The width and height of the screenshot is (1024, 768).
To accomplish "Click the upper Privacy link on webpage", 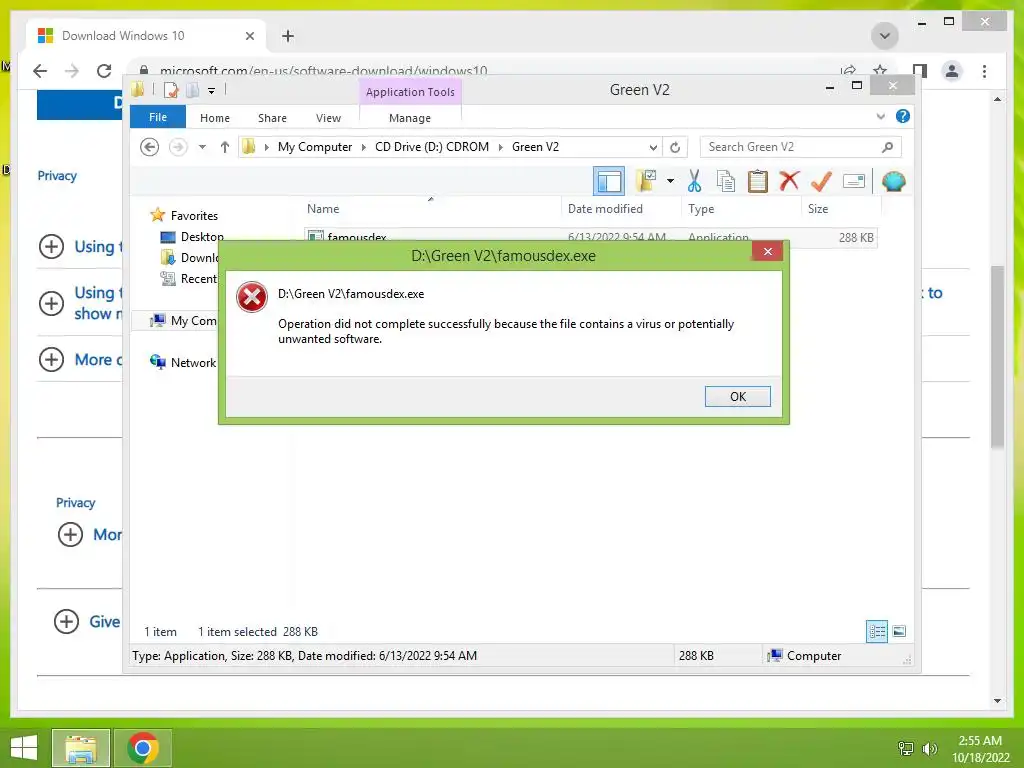I will (x=57, y=176).
